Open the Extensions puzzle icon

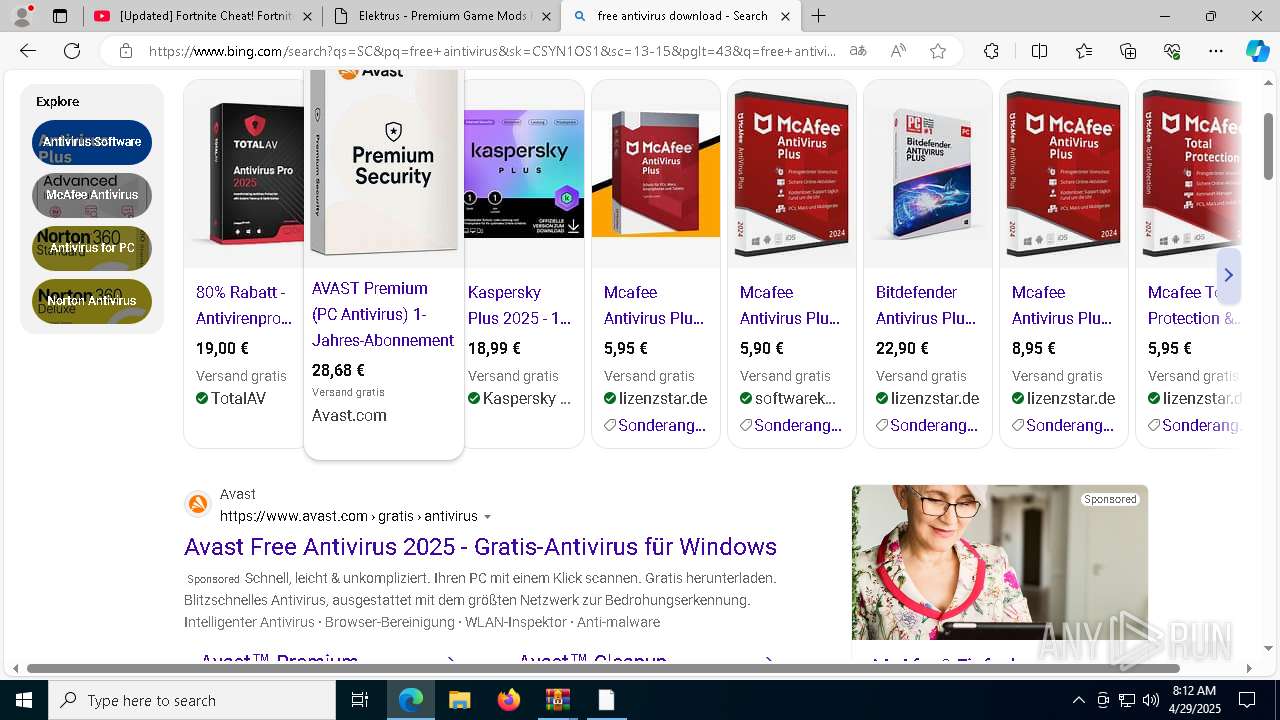pos(991,51)
